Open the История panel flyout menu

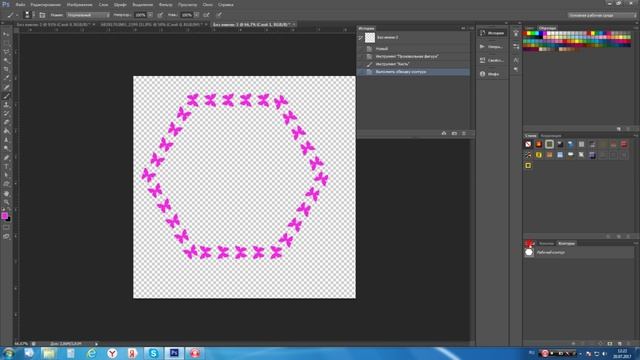coord(471,28)
